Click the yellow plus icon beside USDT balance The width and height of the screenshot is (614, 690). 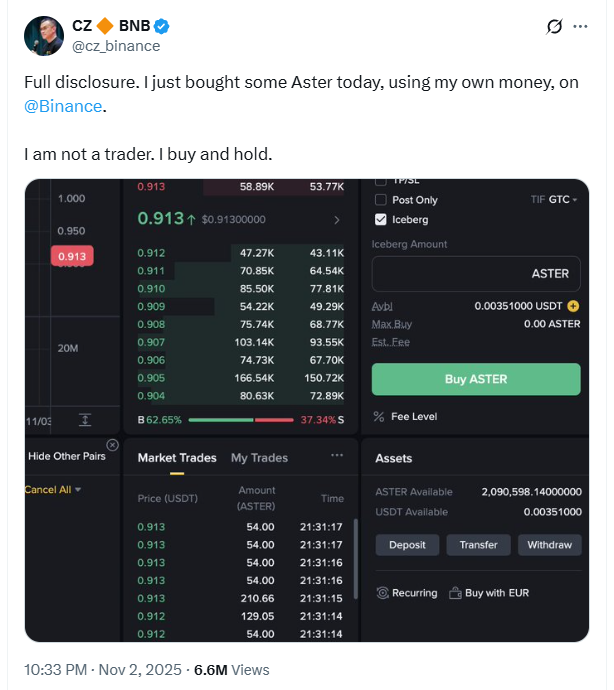(x=573, y=306)
